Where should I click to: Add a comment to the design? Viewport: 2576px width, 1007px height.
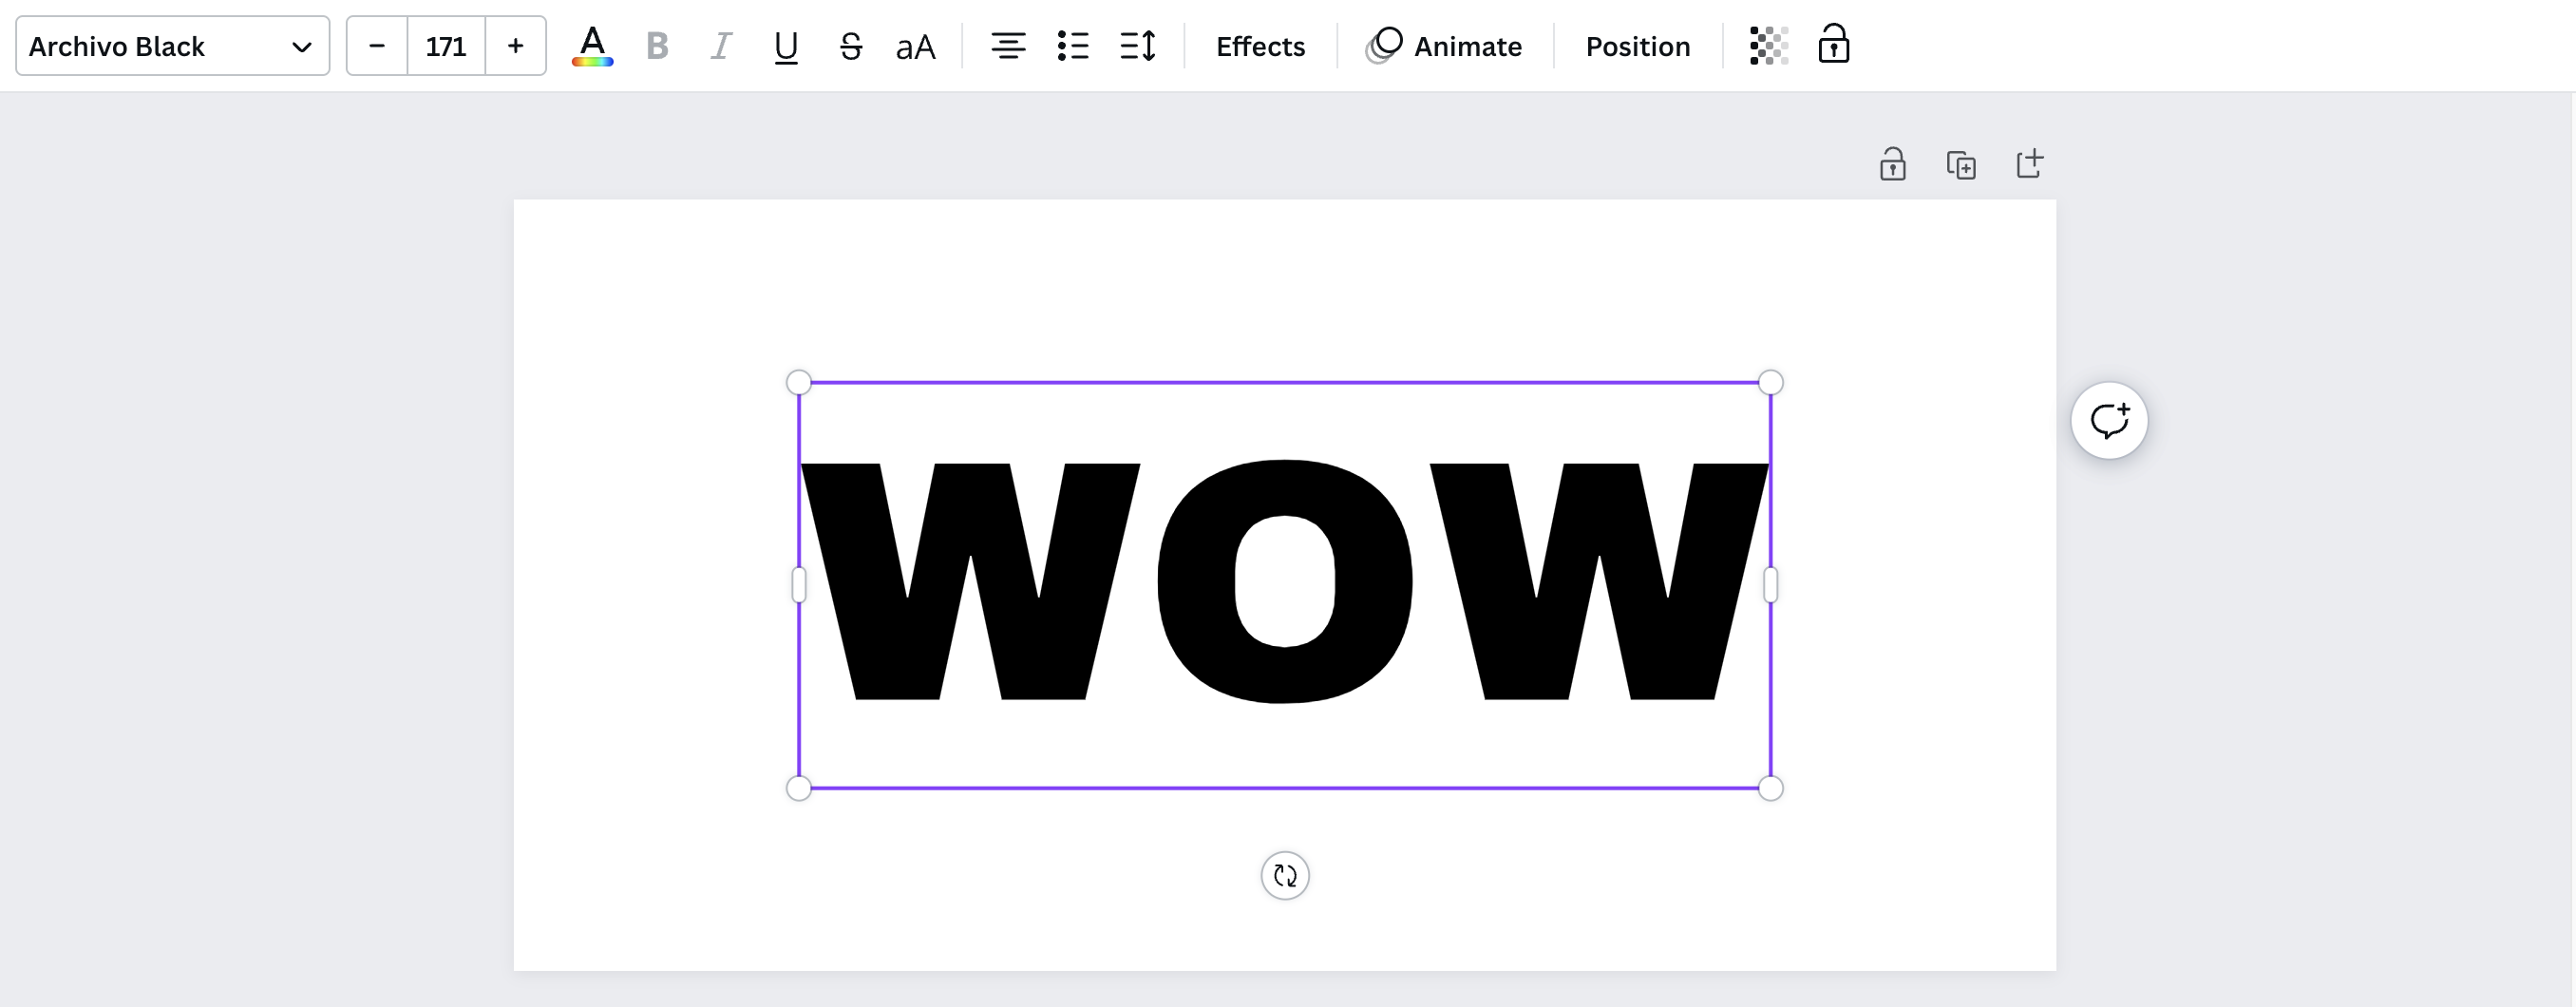pyautogui.click(x=2110, y=420)
